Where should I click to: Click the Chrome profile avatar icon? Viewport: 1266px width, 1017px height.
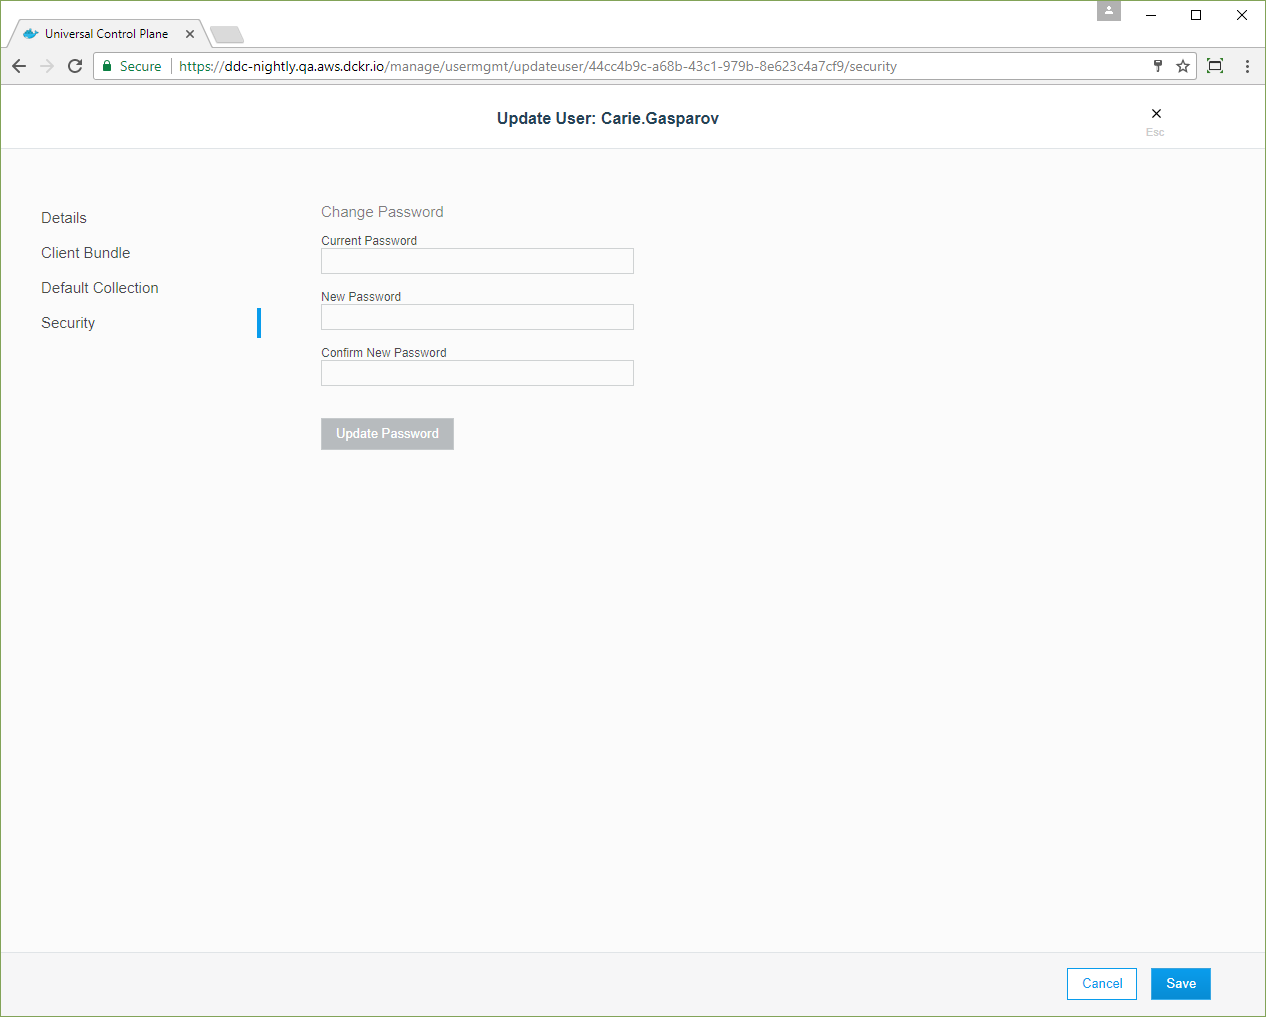(1109, 11)
